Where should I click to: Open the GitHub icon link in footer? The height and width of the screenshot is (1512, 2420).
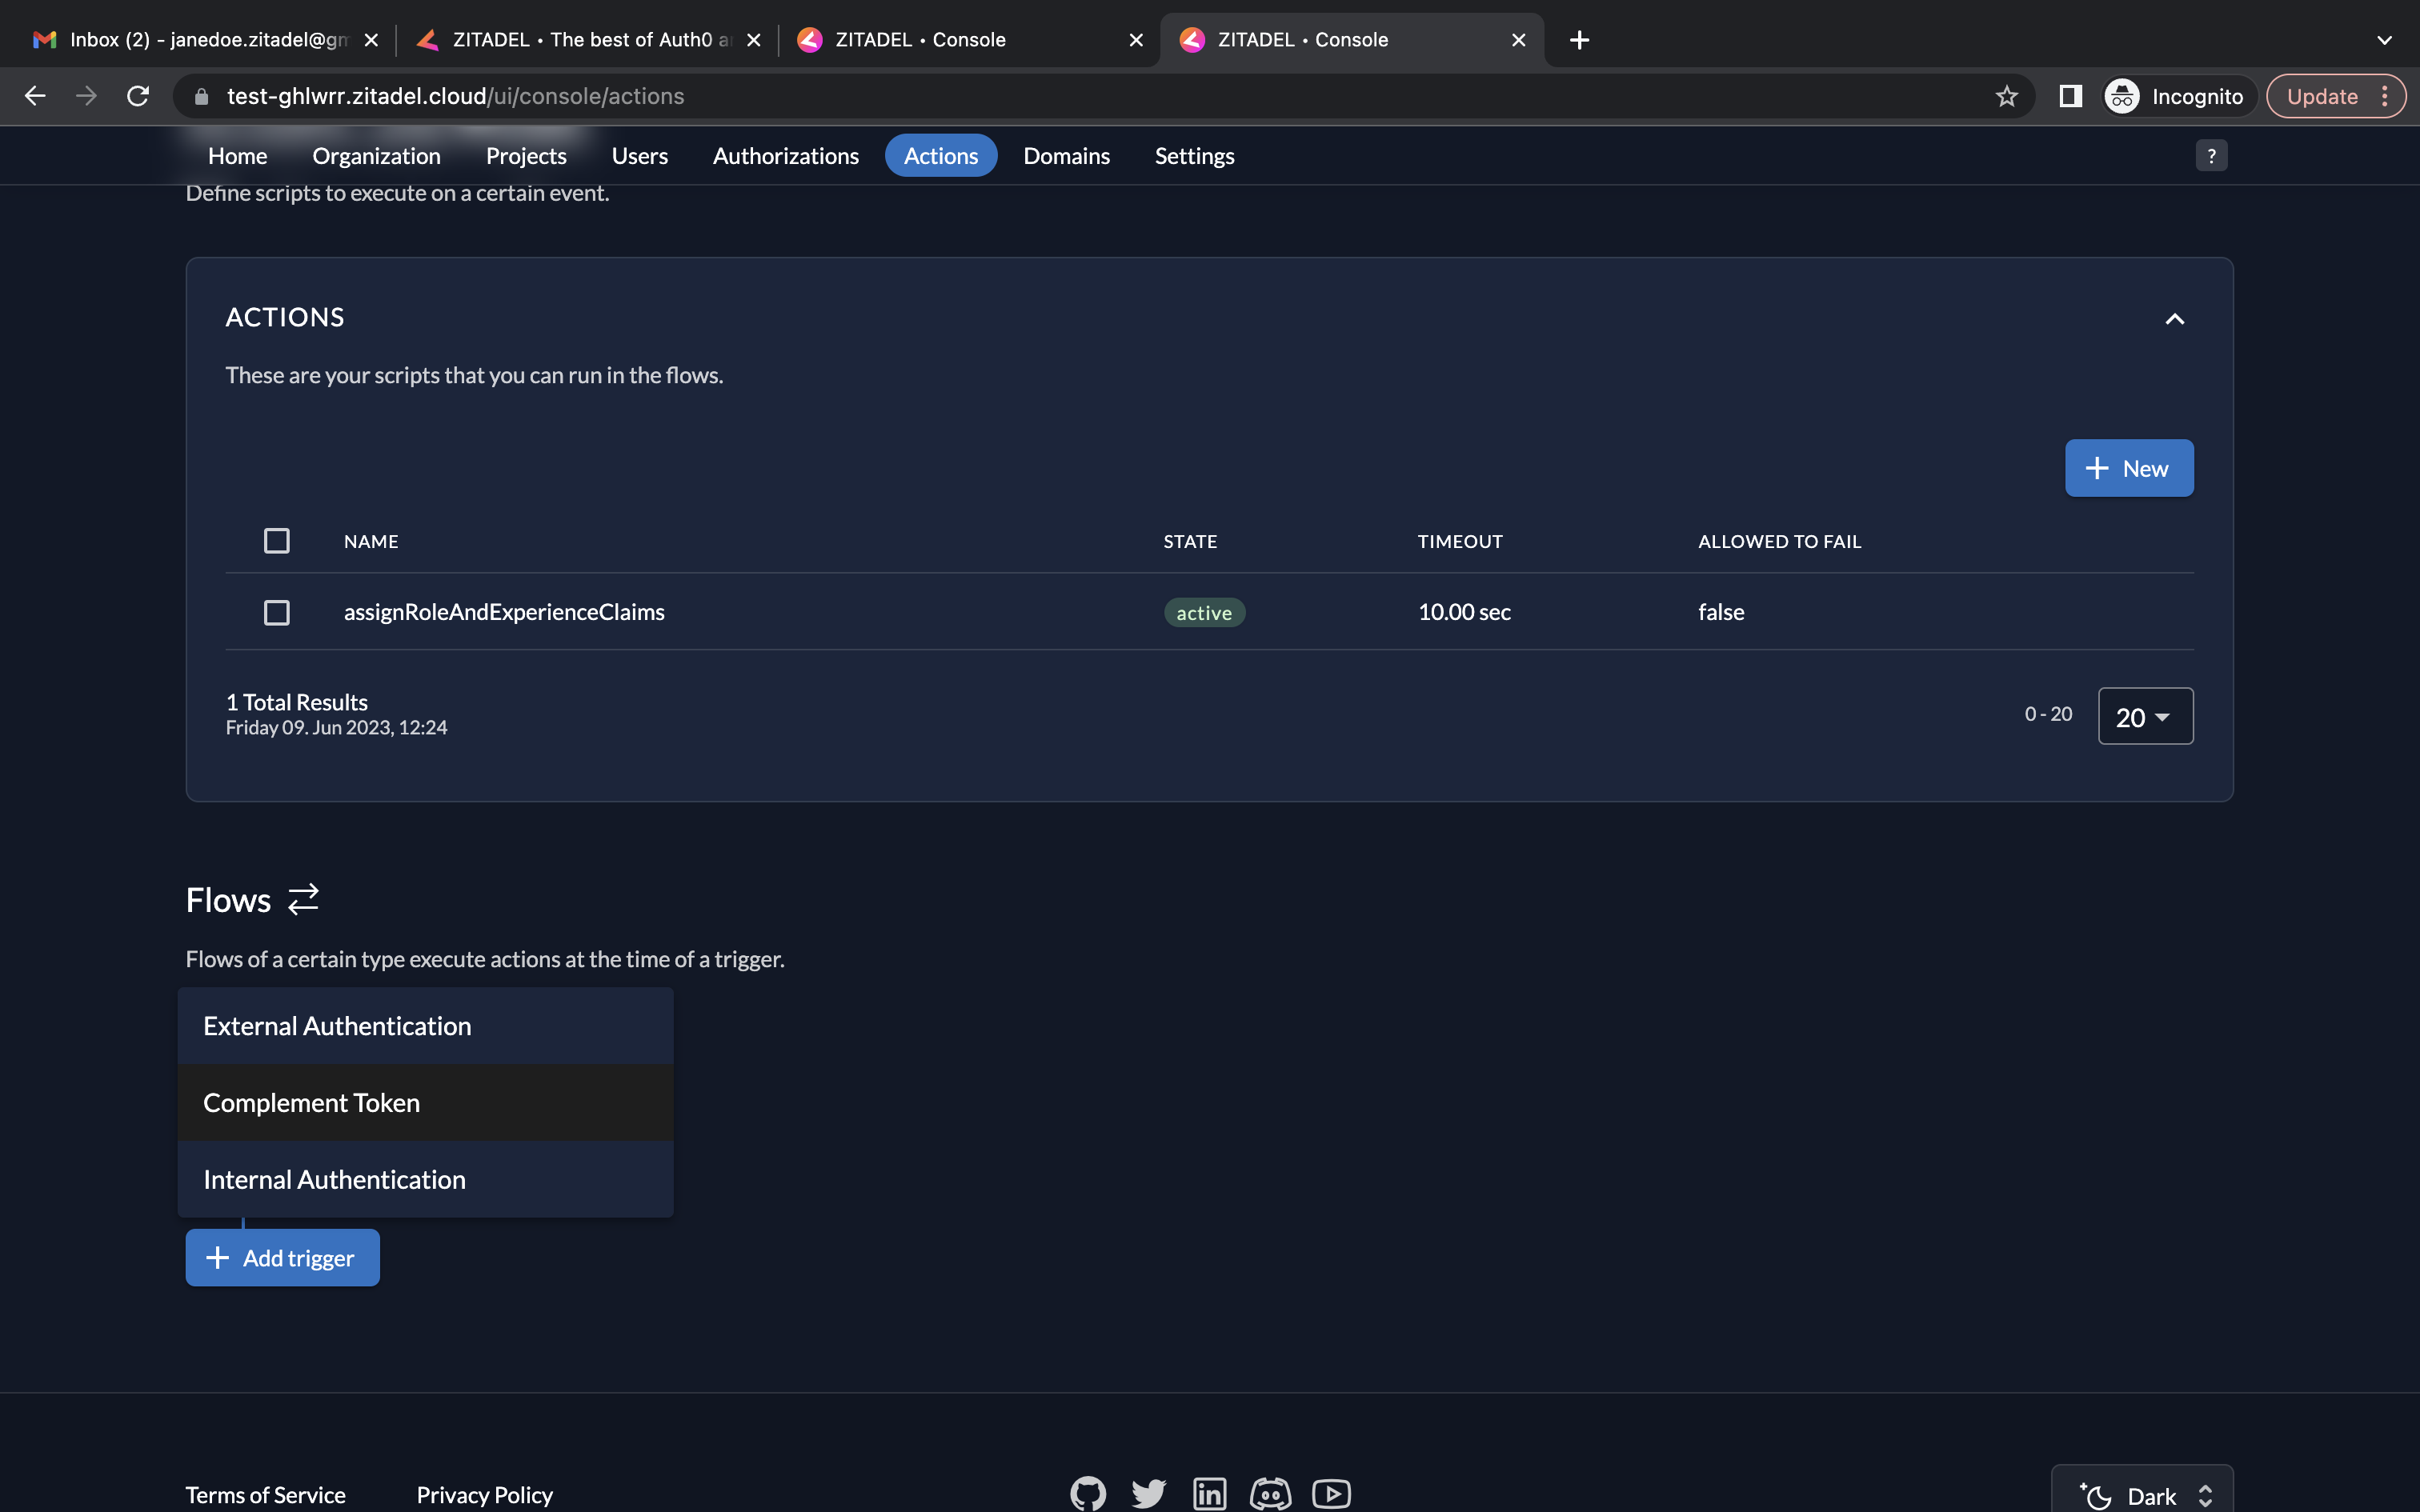(1088, 1493)
